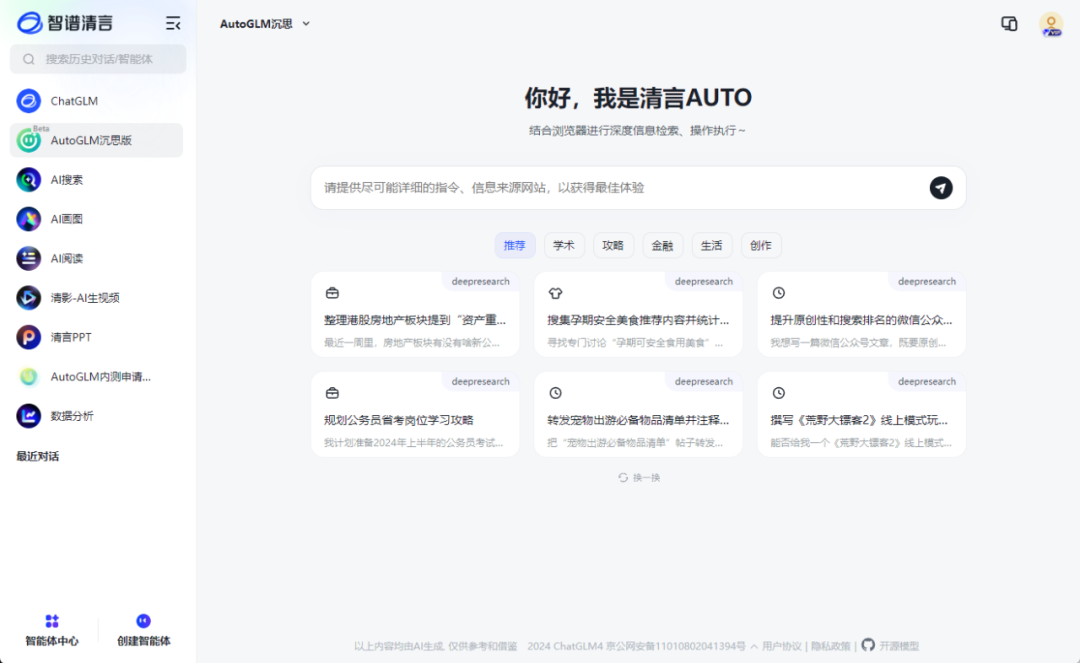Open the multi-device icon at top right
This screenshot has height=663, width=1080.
pos(1009,23)
